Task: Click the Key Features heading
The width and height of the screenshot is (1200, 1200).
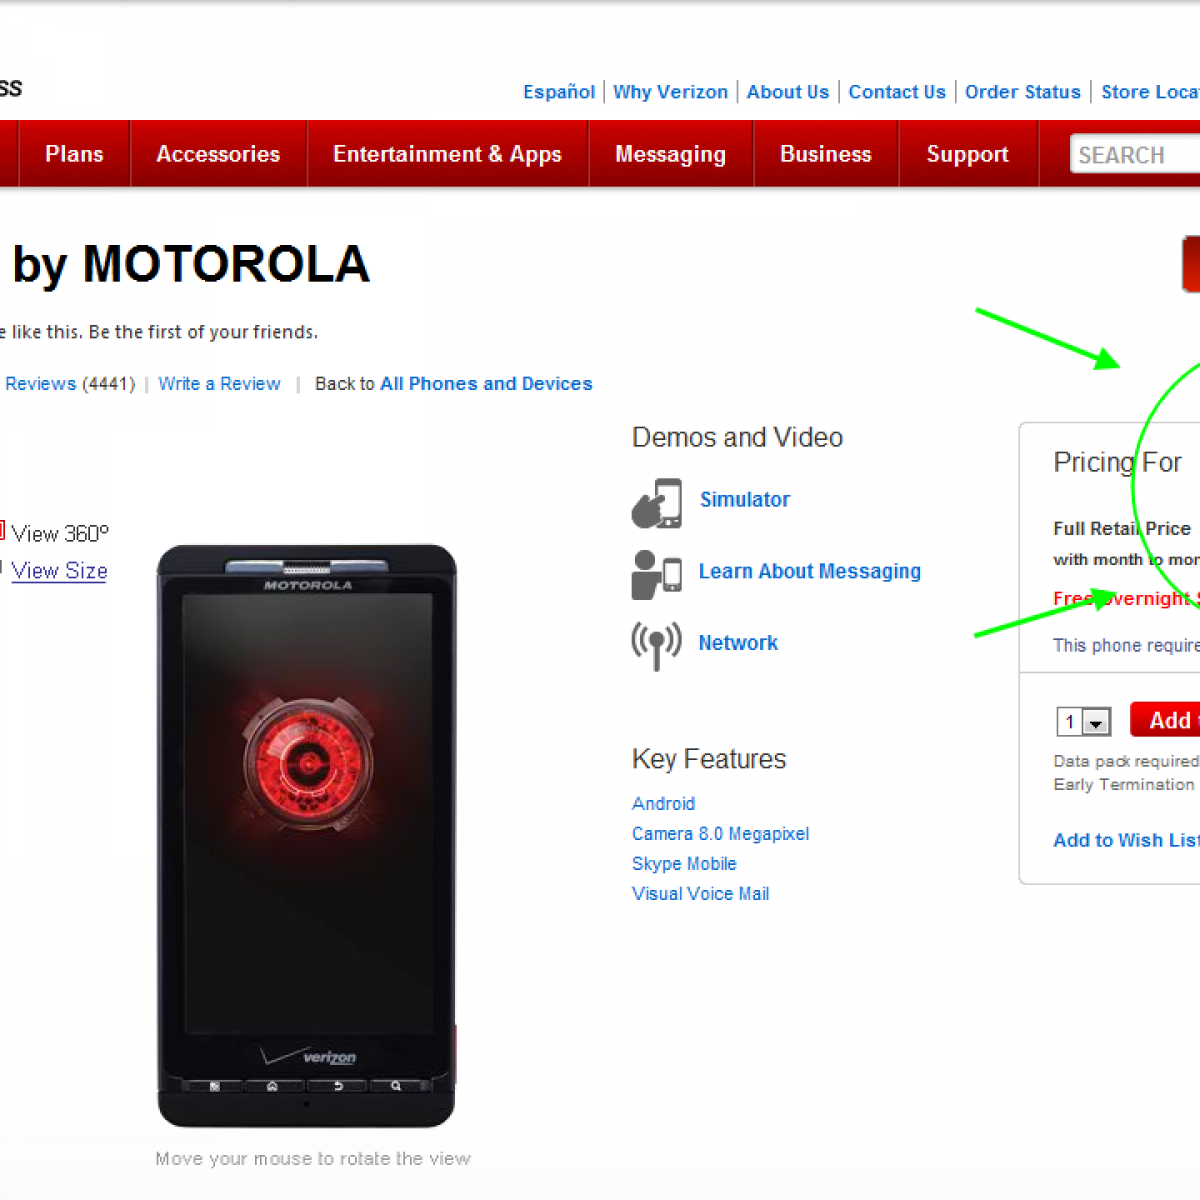Action: (x=709, y=760)
